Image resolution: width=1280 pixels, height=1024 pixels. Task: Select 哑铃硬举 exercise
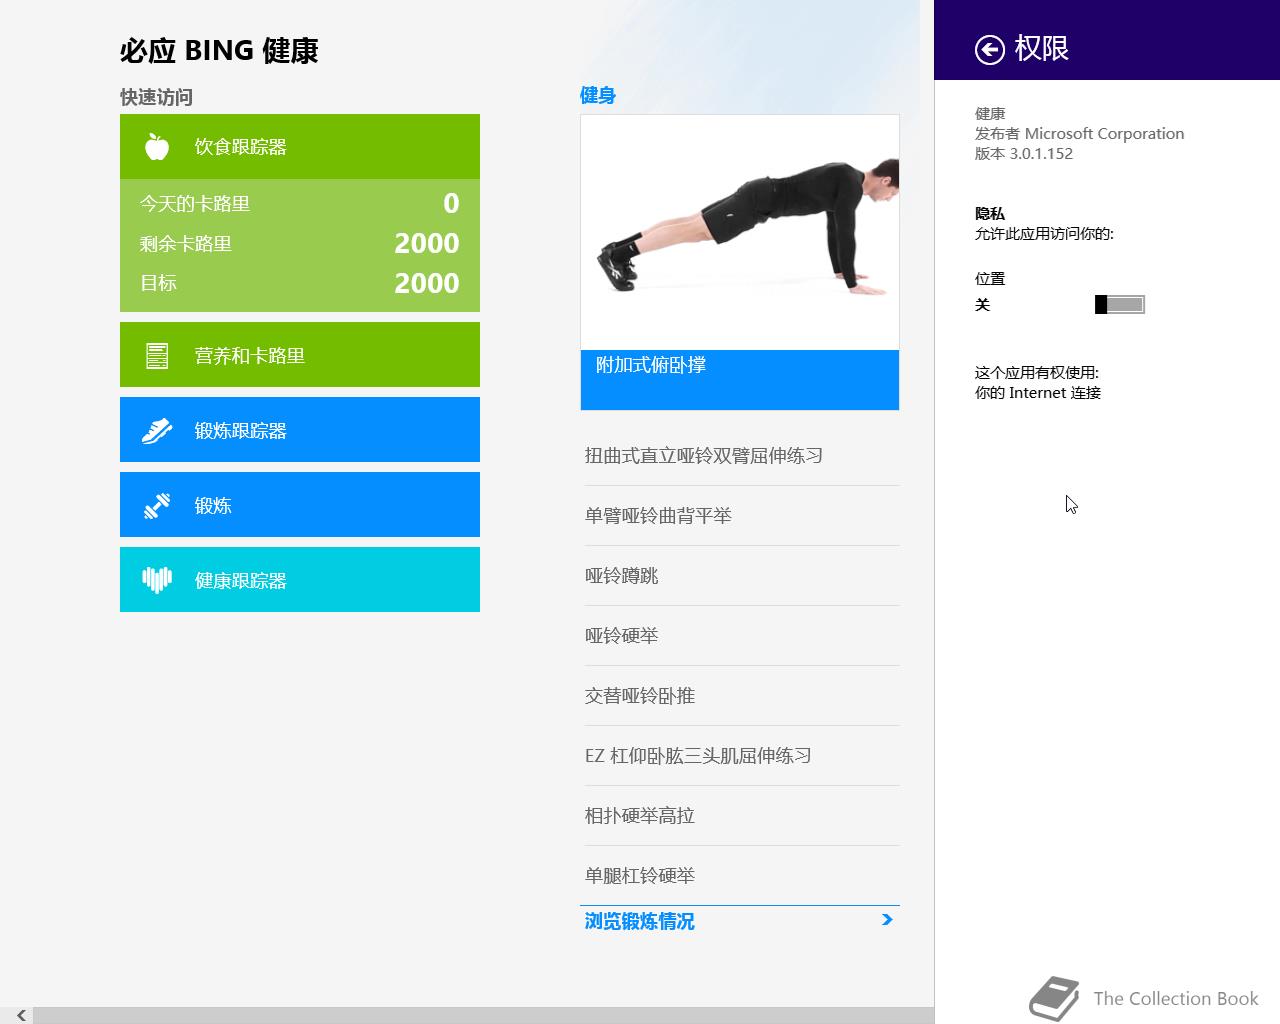coord(740,636)
